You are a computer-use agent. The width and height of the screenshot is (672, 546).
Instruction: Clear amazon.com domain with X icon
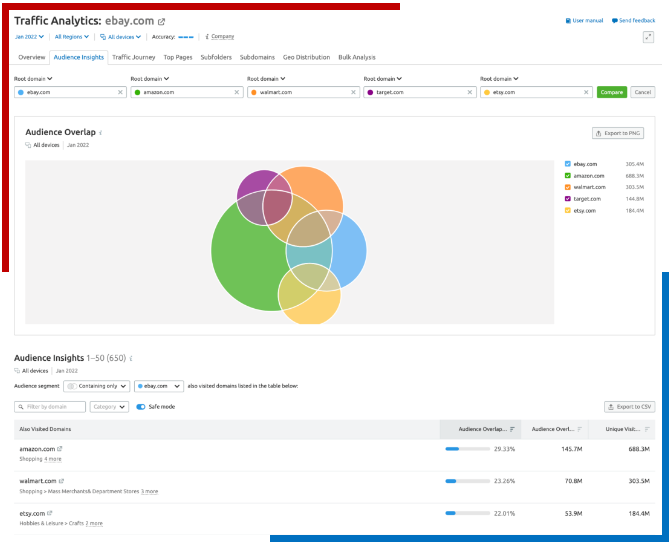pos(237,92)
